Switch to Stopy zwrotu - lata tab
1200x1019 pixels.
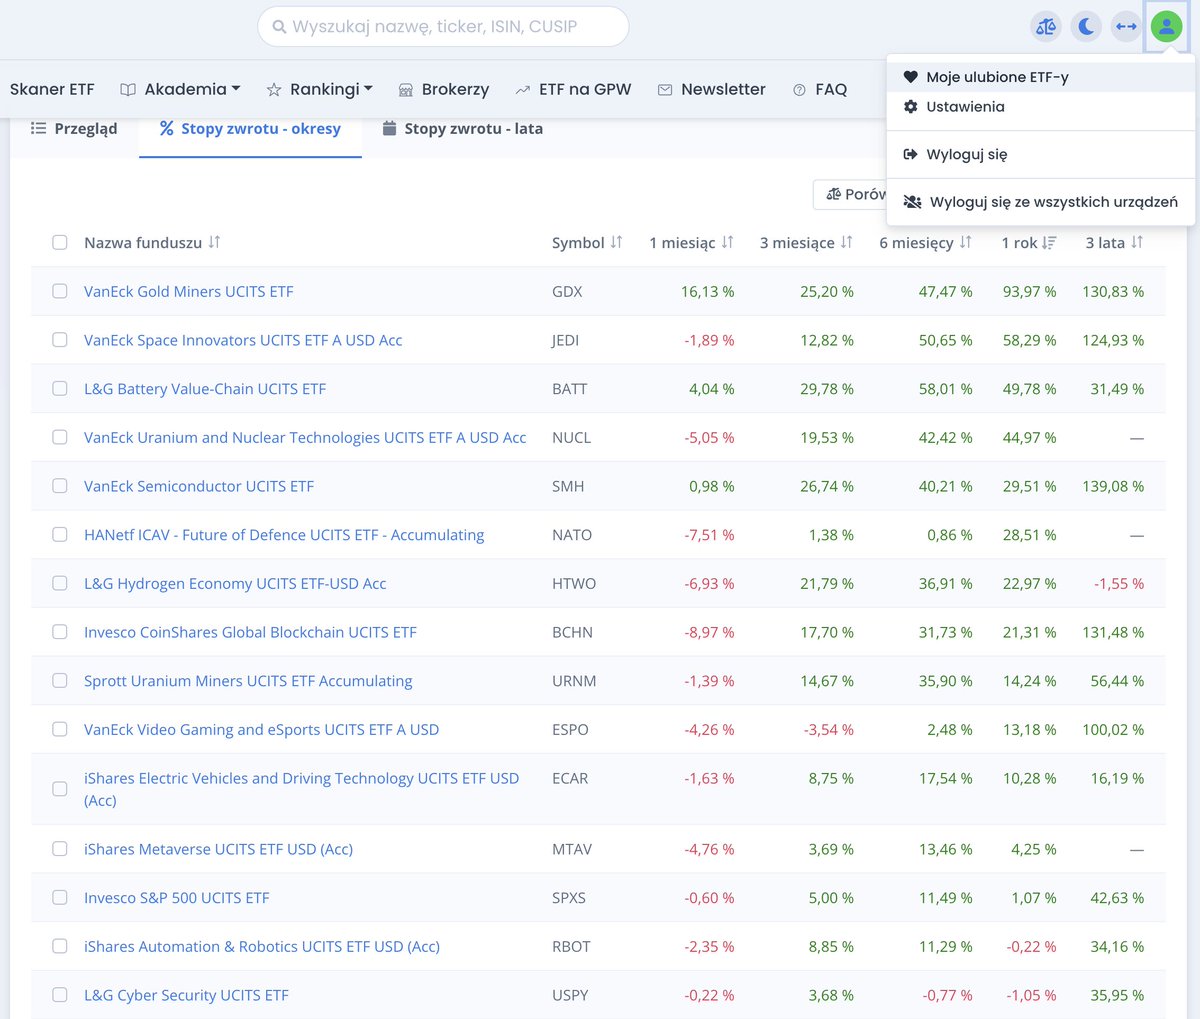[x=463, y=128]
